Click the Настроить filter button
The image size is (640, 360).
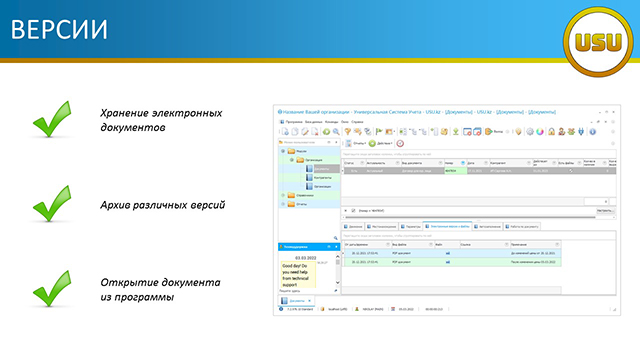pos(605,211)
